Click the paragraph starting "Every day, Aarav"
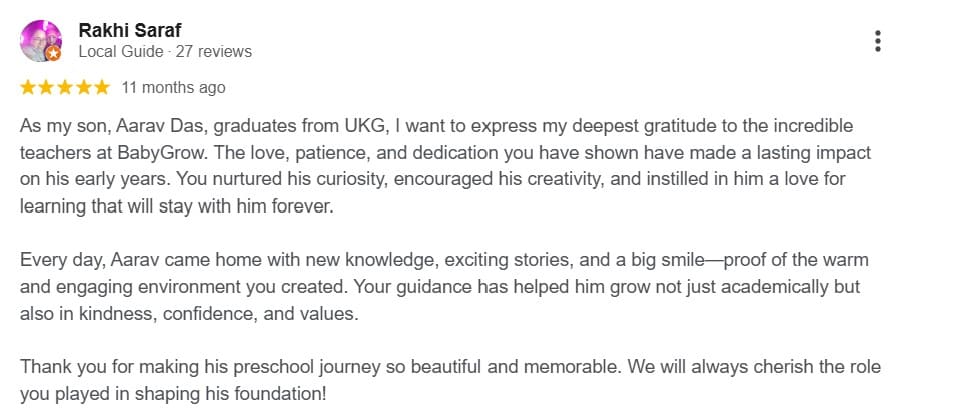The width and height of the screenshot is (970, 420). point(440,286)
